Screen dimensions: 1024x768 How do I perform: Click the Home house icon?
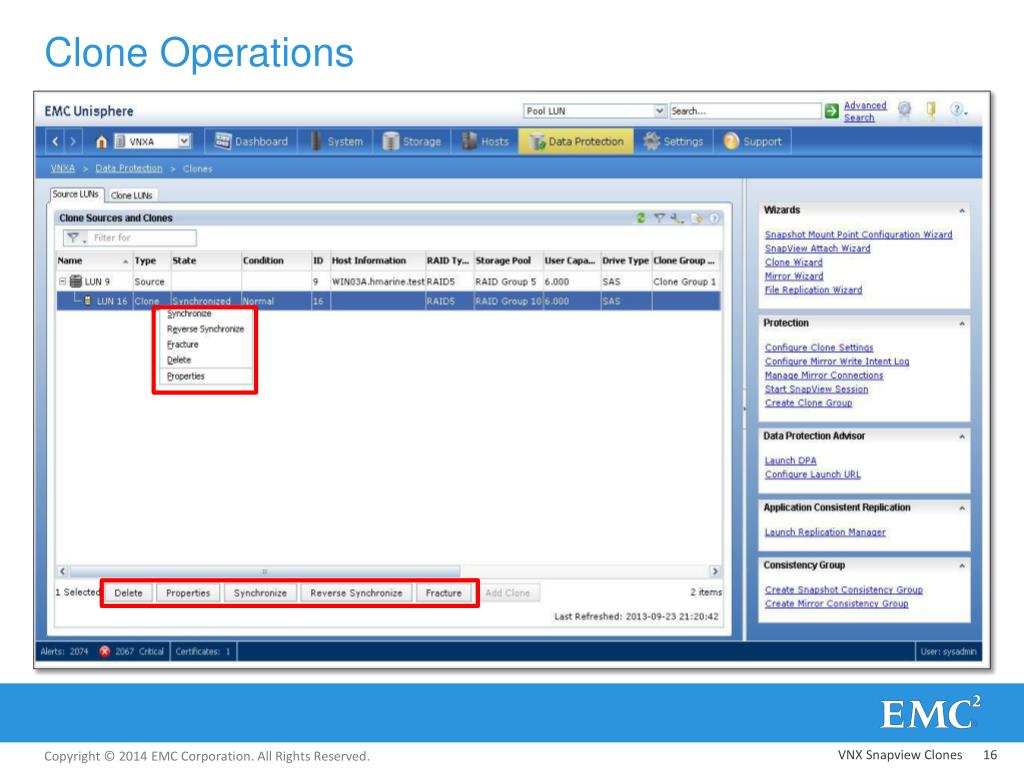(101, 142)
